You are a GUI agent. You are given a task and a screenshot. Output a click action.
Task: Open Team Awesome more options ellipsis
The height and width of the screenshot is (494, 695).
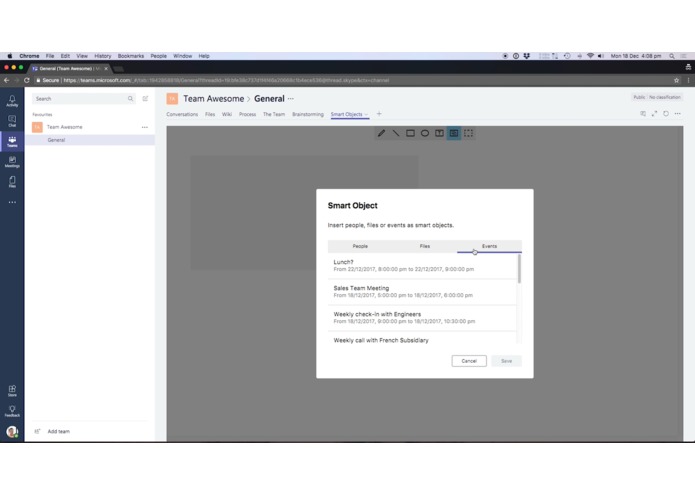pyautogui.click(x=145, y=127)
